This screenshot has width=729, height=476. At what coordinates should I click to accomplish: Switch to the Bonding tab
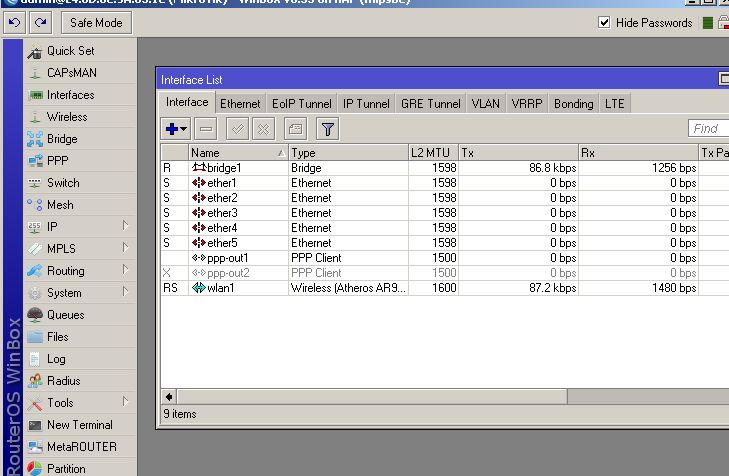[574, 104]
